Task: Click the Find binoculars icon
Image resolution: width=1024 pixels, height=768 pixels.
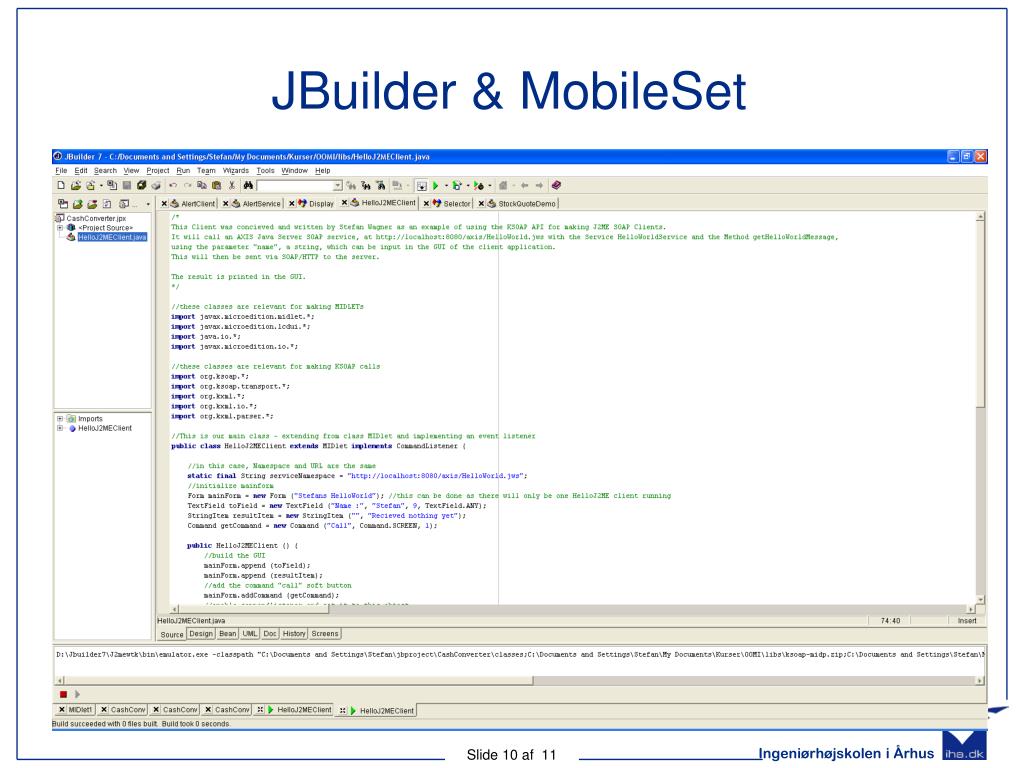Action: (248, 185)
